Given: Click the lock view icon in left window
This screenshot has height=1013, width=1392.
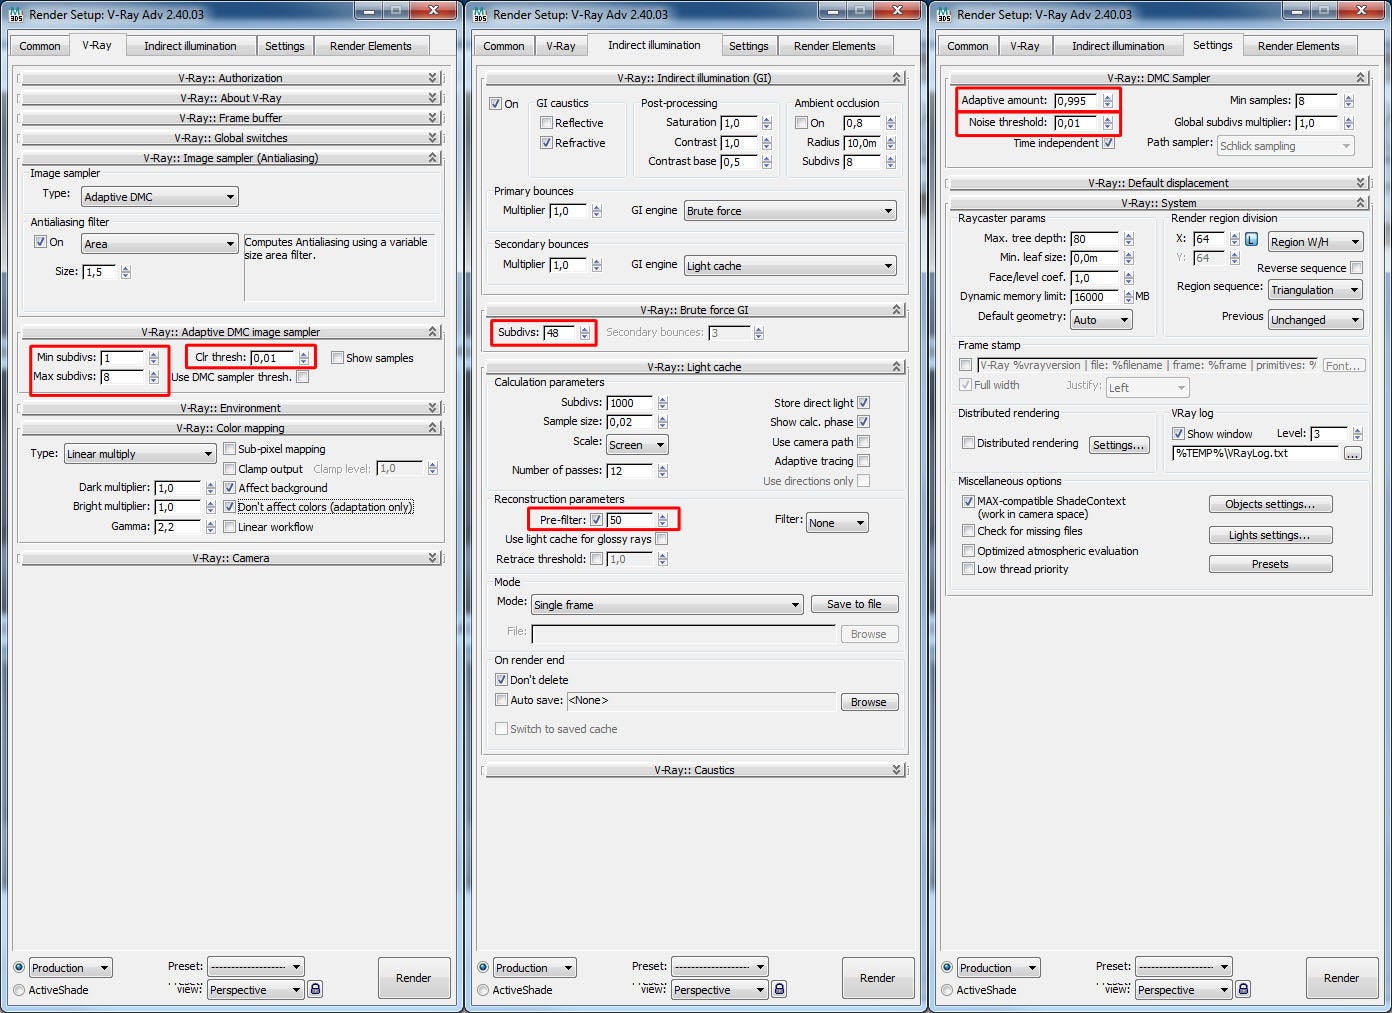Looking at the screenshot, I should (x=315, y=989).
